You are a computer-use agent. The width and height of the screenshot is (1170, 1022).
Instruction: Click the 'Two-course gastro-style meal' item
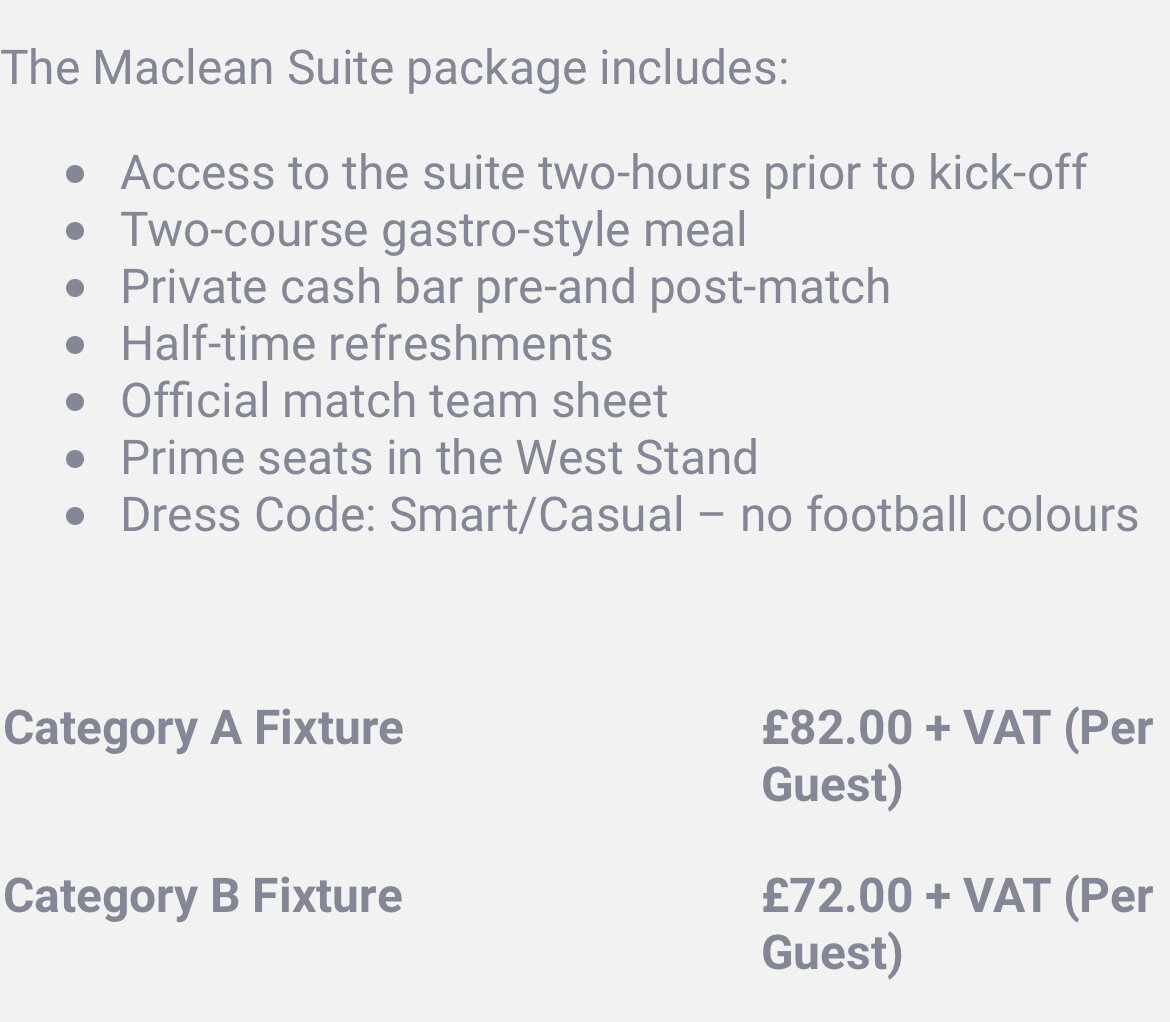coord(433,230)
